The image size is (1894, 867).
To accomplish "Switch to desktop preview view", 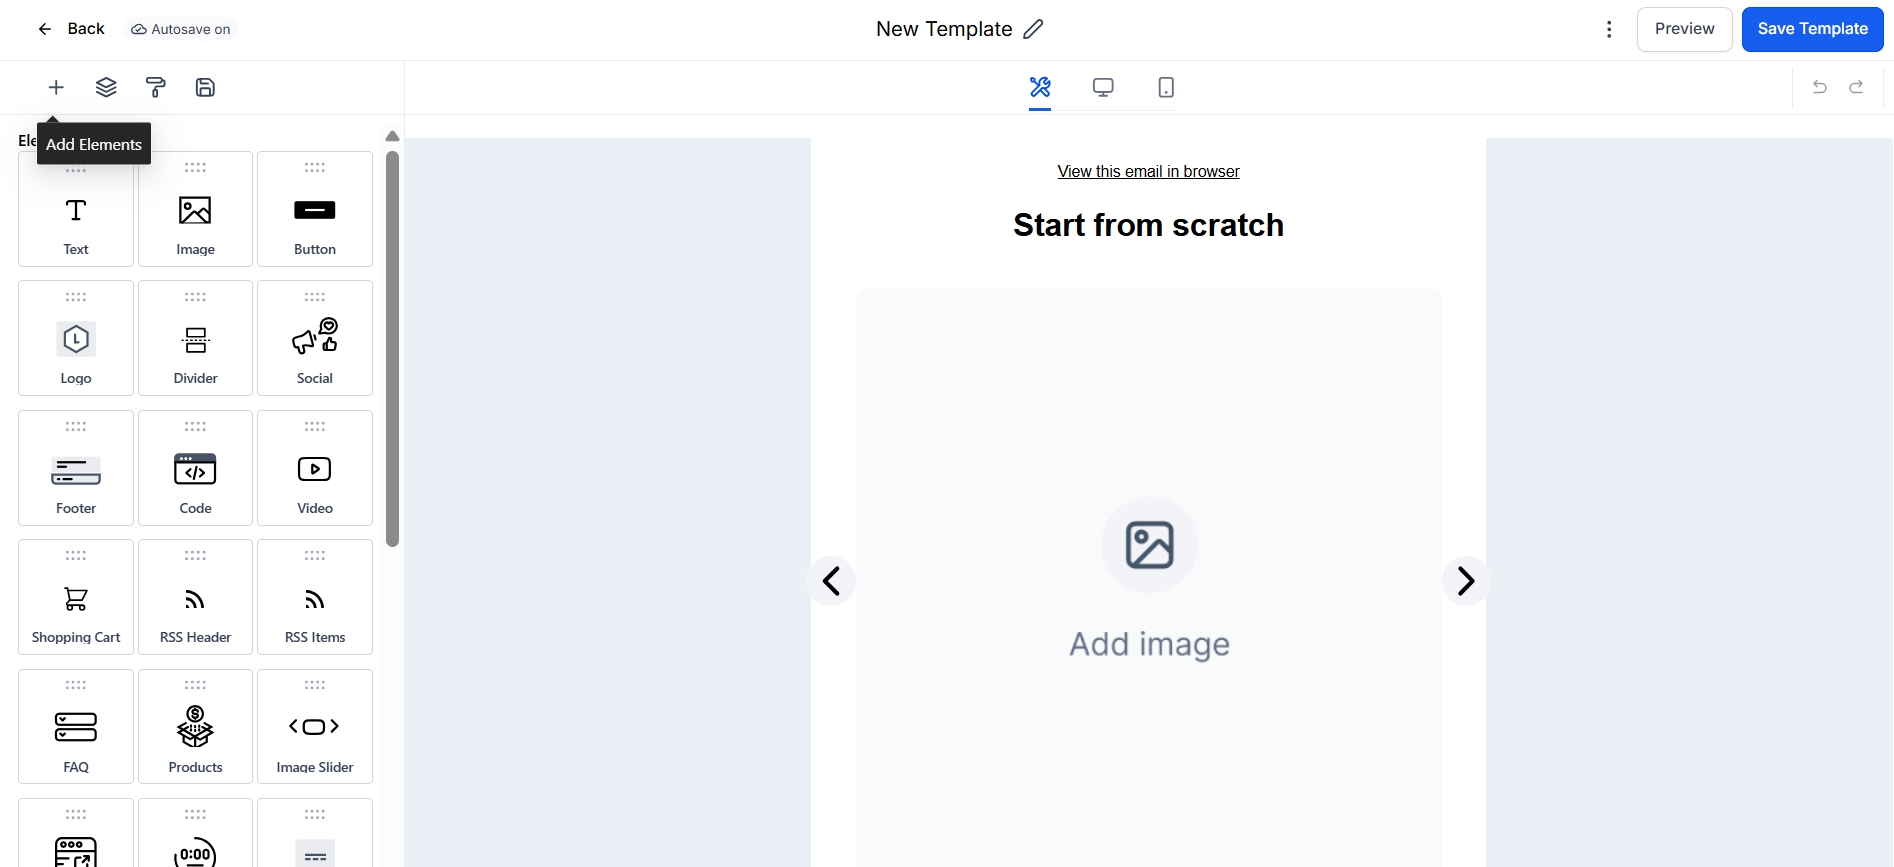I will click(1103, 88).
